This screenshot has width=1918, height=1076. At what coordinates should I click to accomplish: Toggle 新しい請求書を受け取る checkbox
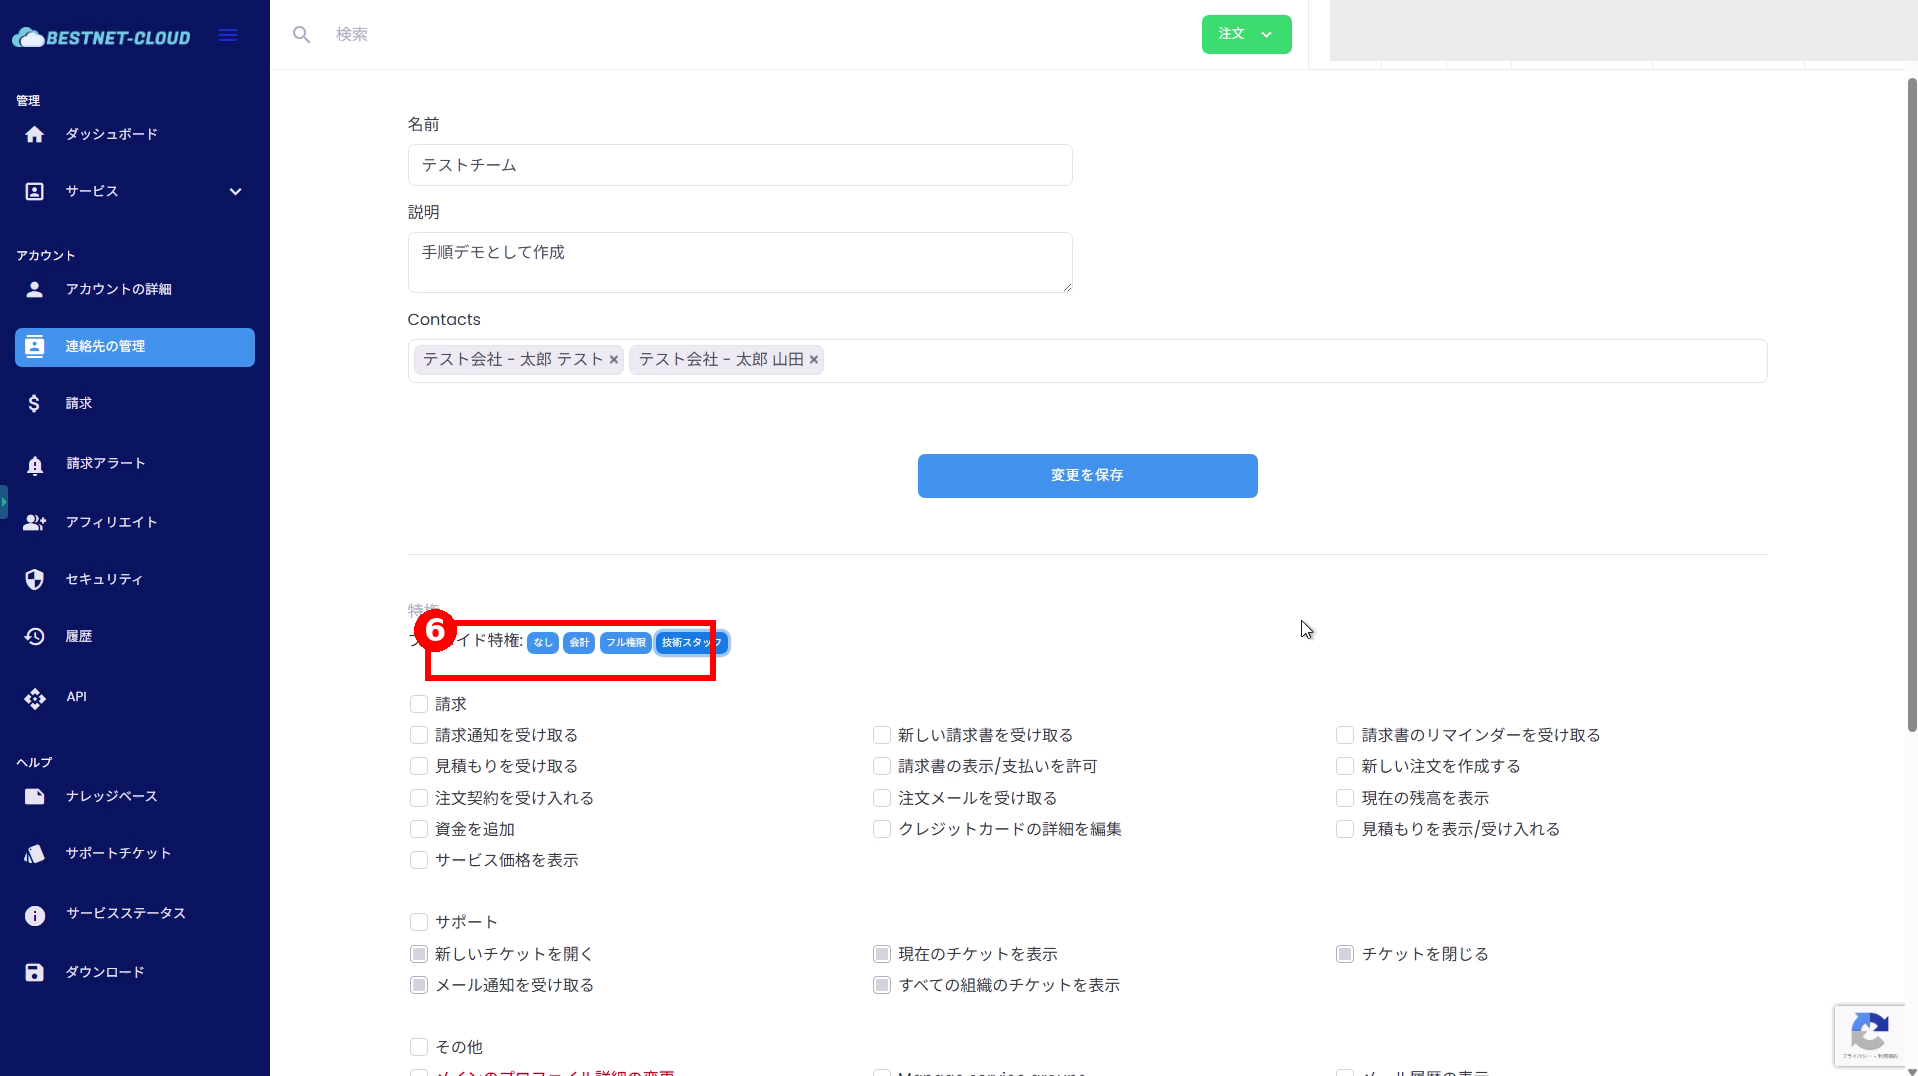(882, 736)
